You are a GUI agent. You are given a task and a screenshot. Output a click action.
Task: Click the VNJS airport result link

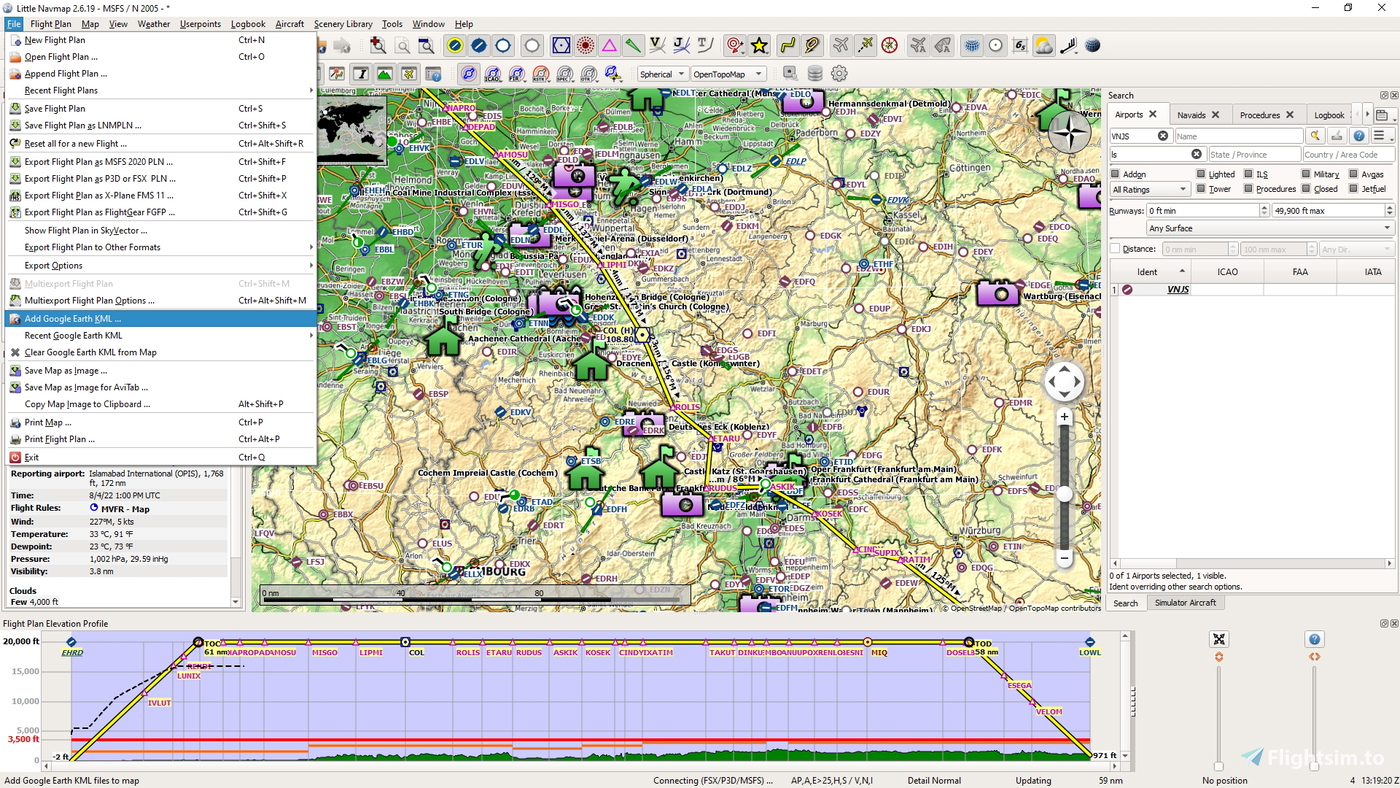coord(1177,290)
